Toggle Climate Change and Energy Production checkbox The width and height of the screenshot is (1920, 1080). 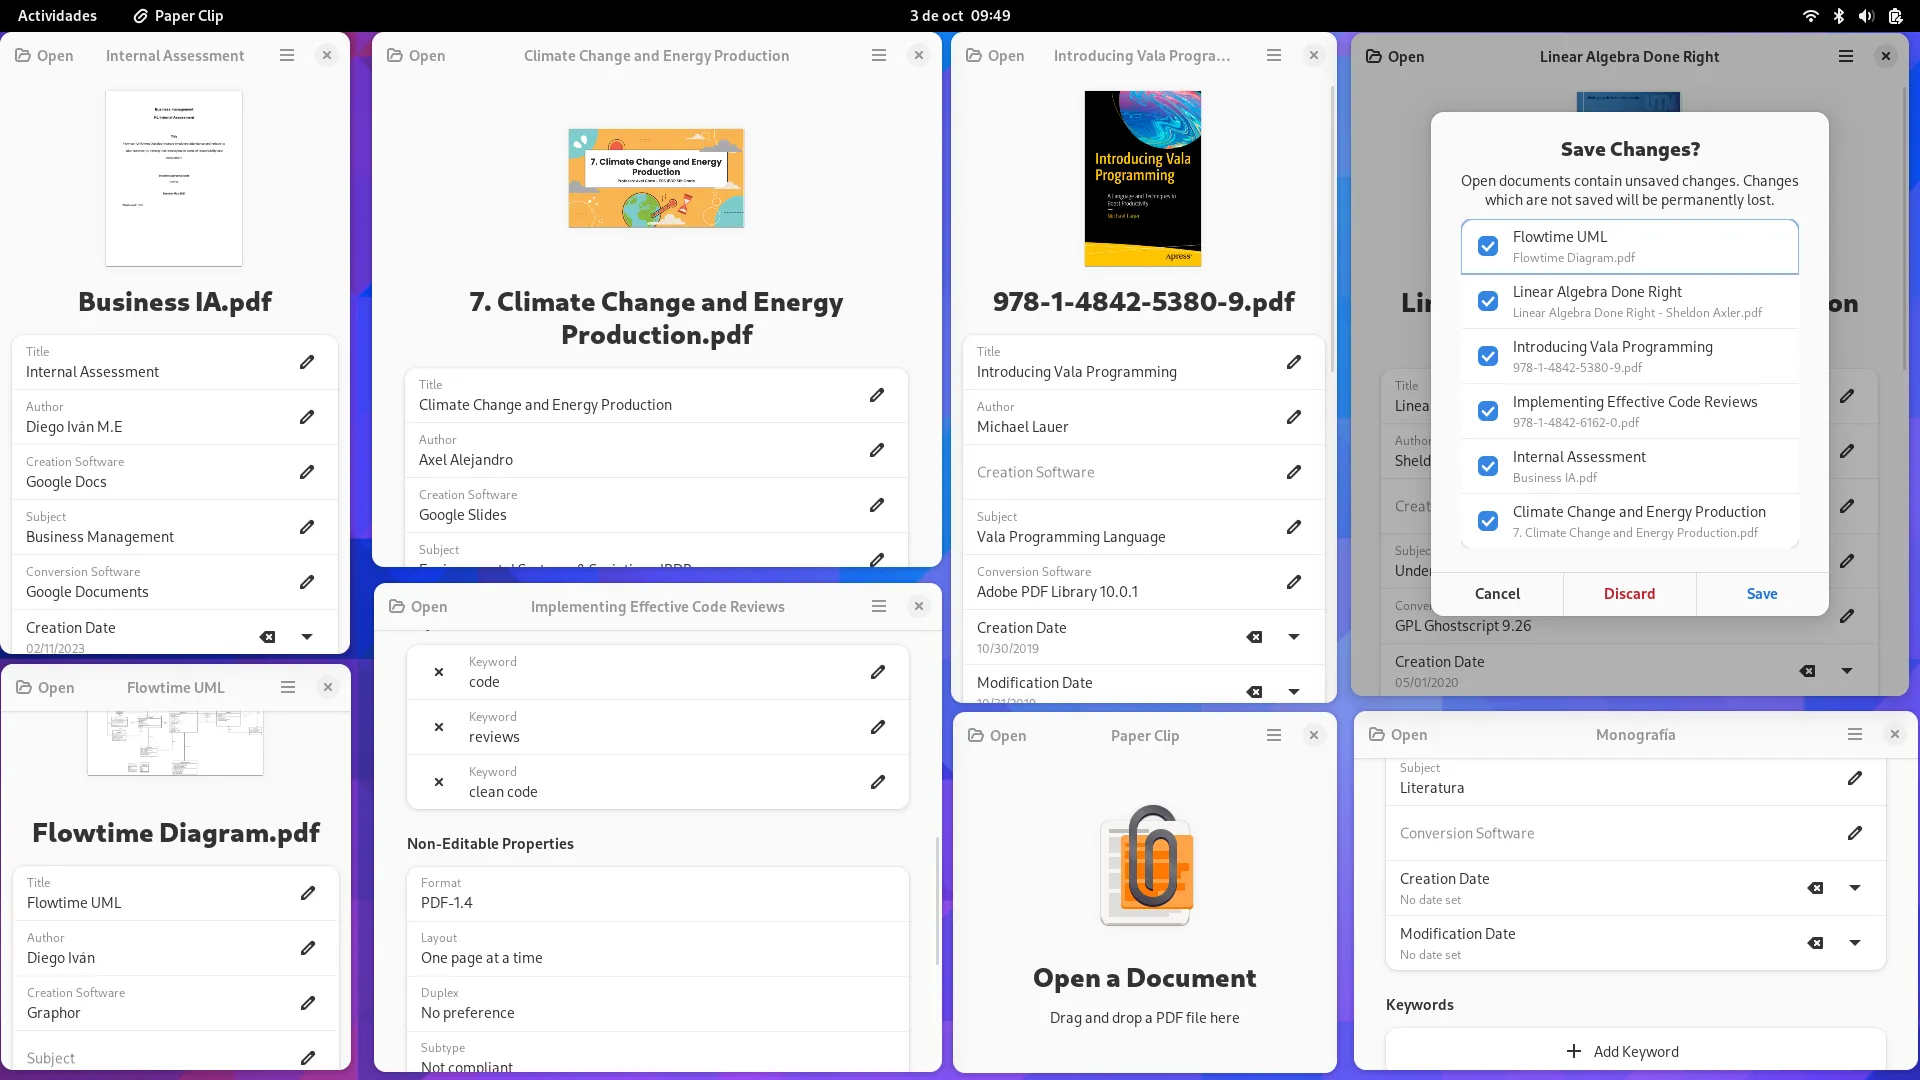click(1488, 521)
